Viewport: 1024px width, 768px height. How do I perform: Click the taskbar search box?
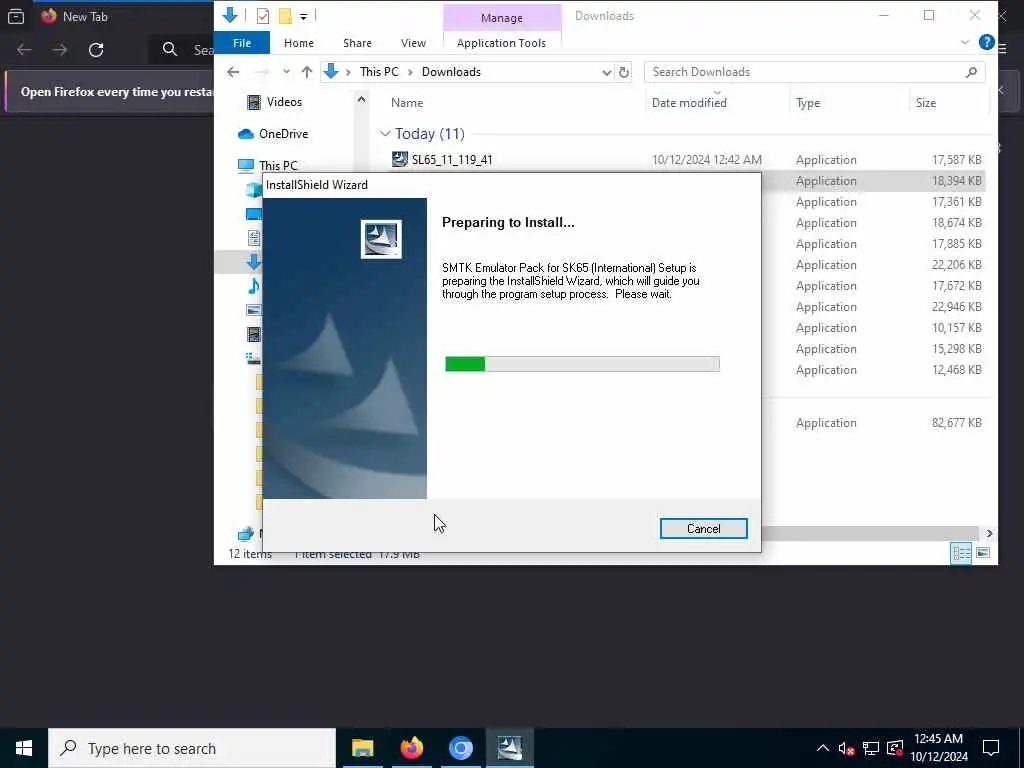(192, 748)
